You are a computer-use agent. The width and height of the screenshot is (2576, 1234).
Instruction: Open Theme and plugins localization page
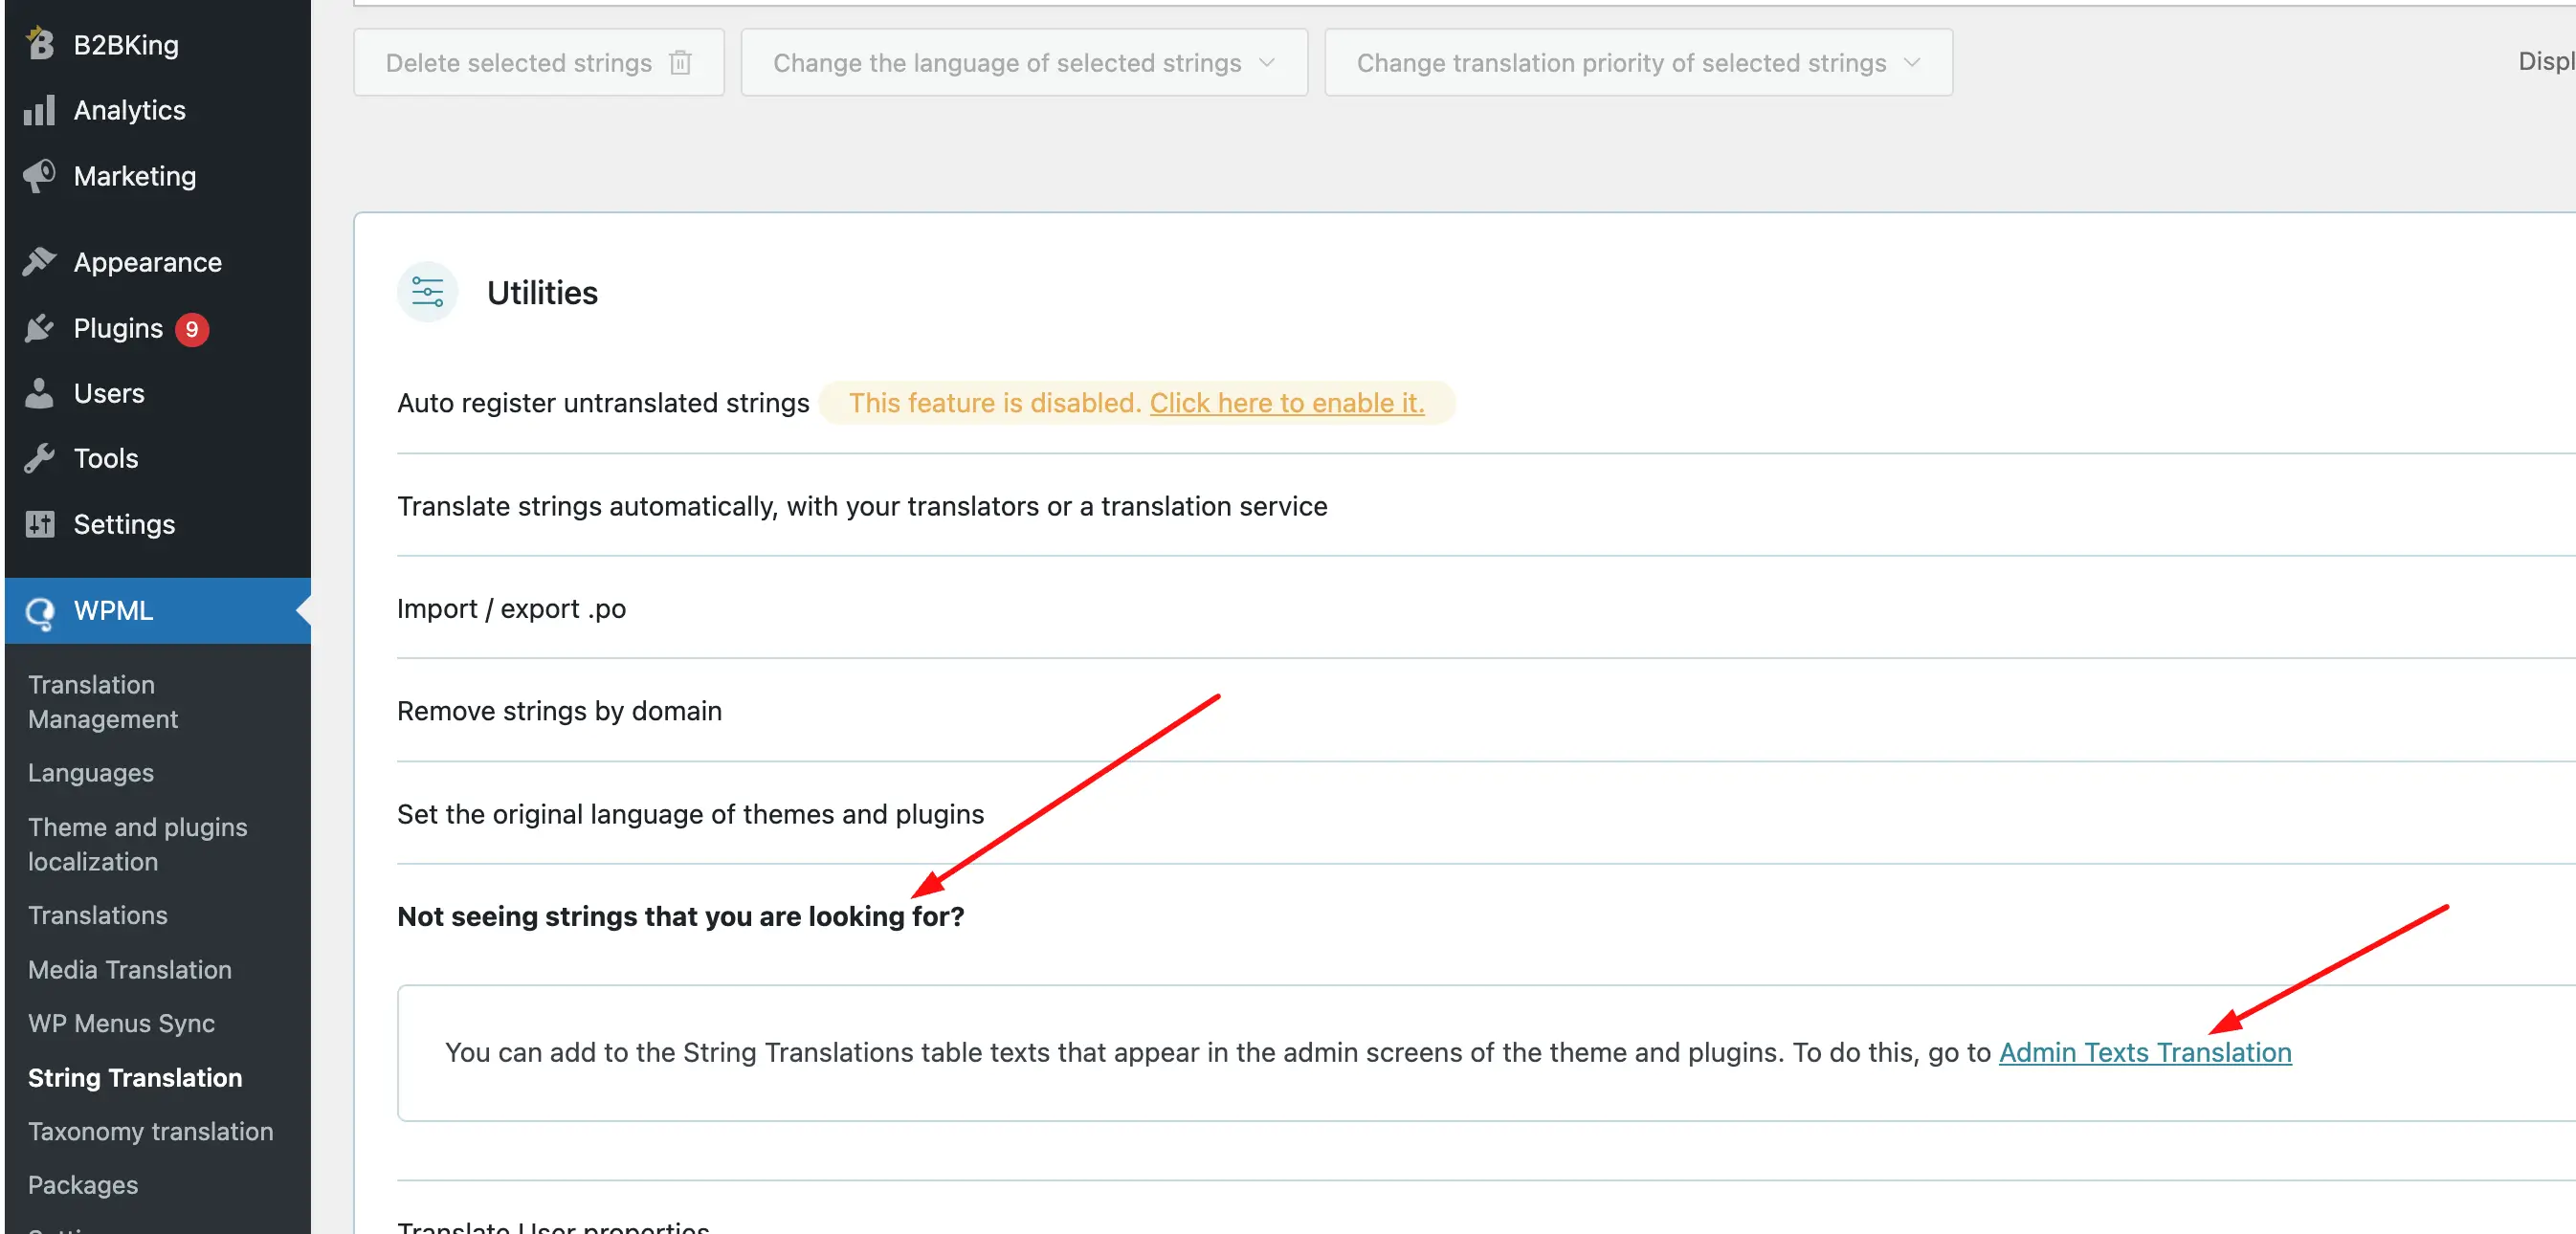(138, 844)
